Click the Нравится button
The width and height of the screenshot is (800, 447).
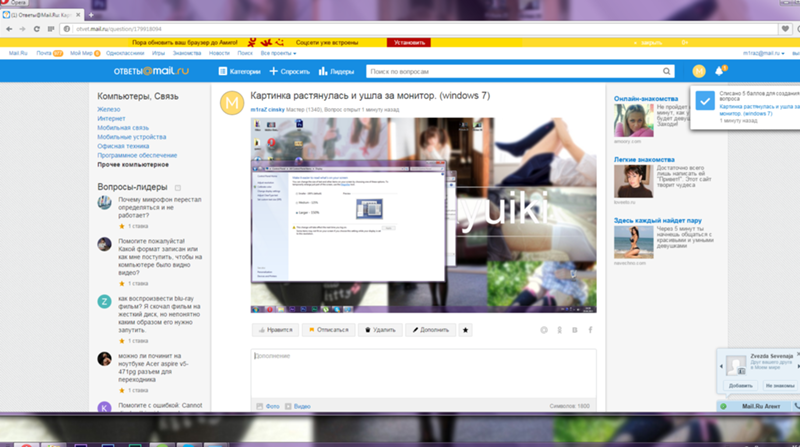pos(275,330)
